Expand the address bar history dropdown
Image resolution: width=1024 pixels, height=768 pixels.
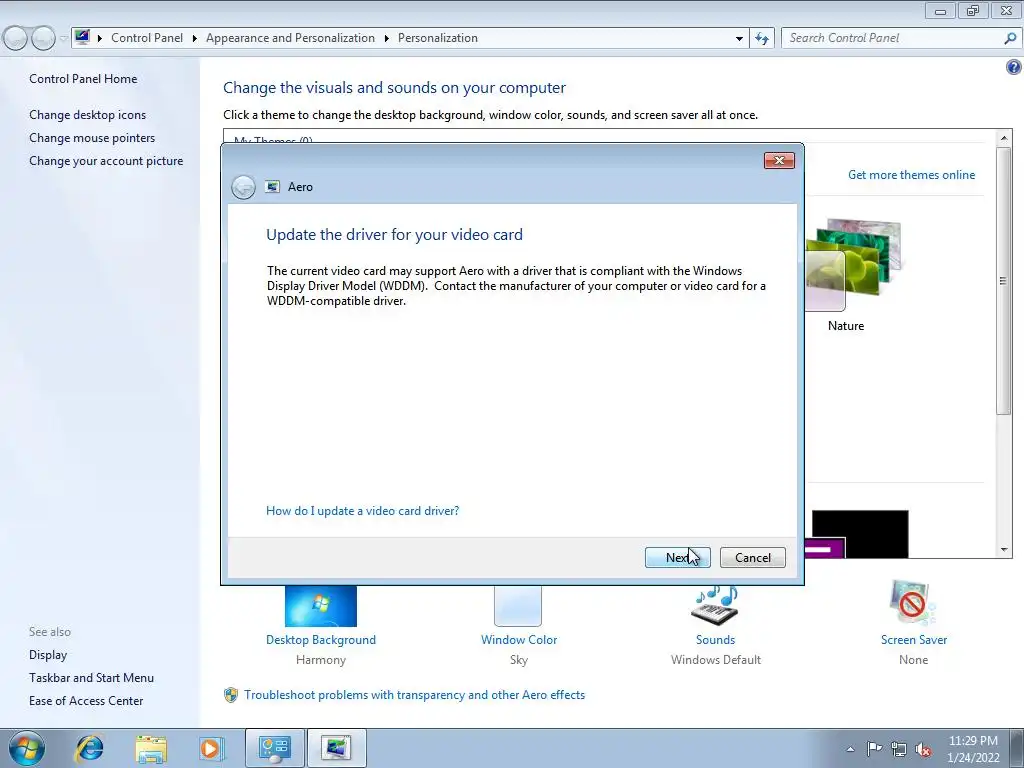(x=739, y=39)
